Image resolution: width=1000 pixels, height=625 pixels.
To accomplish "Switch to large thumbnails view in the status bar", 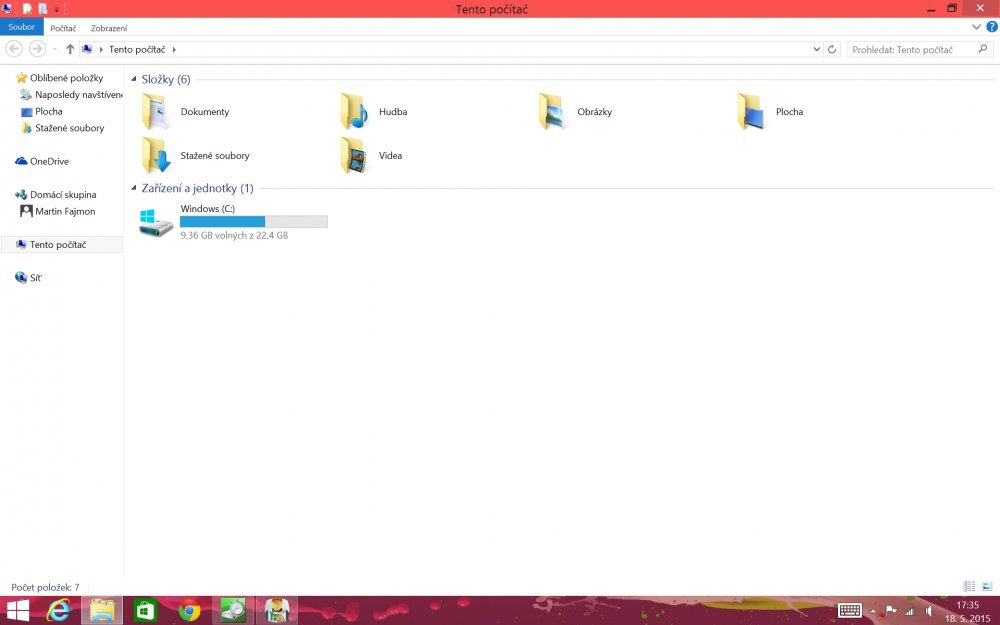I will click(986, 586).
